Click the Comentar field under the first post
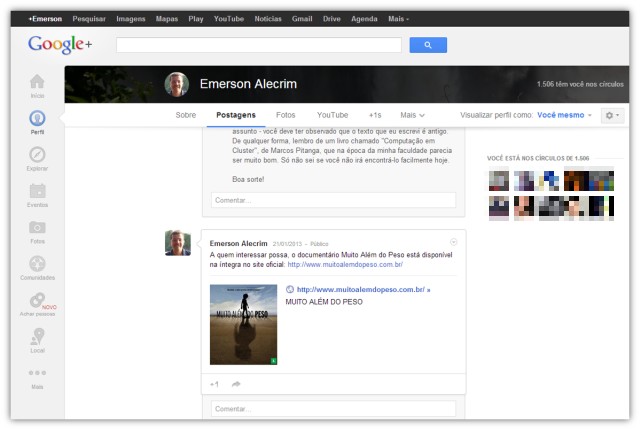Image resolution: width=640 pixels, height=430 pixels. coord(333,200)
